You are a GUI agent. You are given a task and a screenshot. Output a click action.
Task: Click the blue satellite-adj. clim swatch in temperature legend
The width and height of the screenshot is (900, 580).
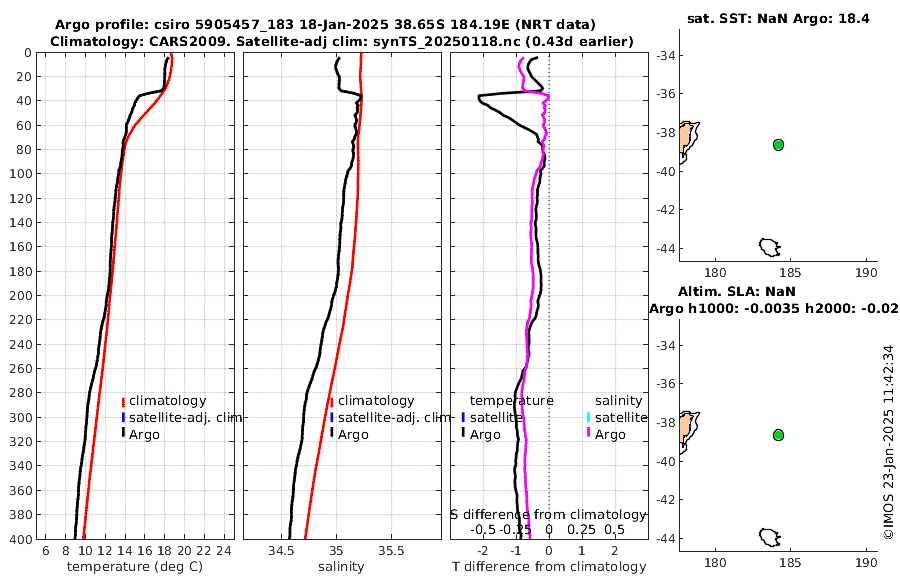pos(123,417)
